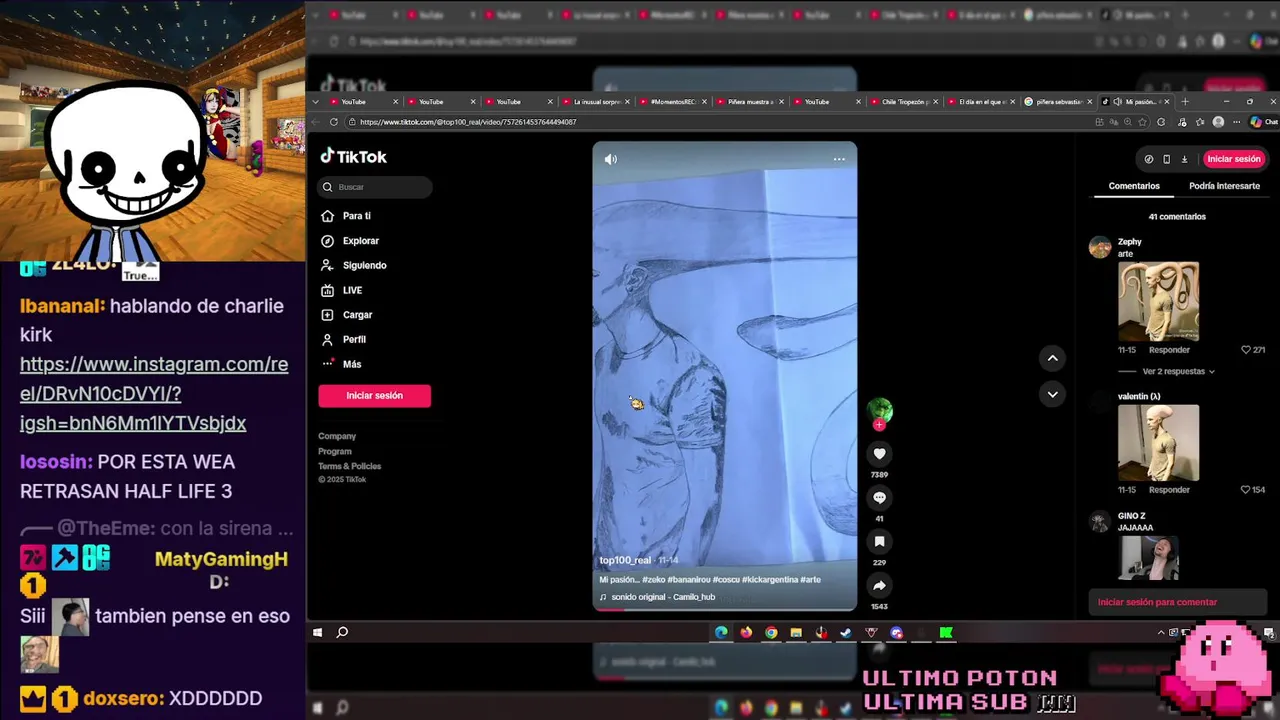Click the browser address bar URL

click(468, 122)
